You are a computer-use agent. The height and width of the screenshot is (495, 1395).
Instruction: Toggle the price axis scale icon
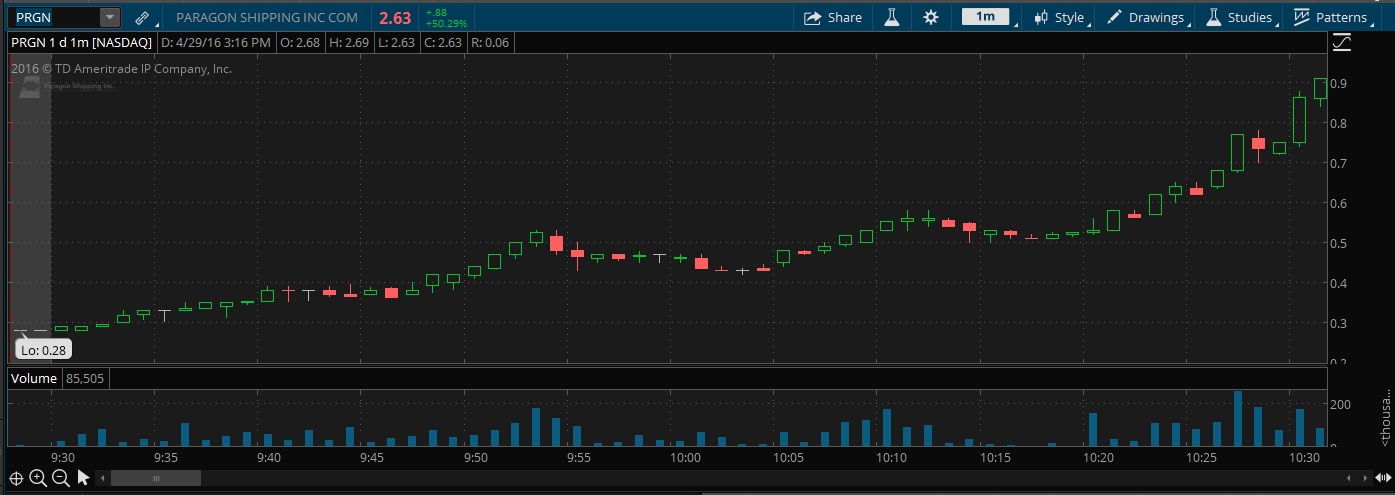1341,42
